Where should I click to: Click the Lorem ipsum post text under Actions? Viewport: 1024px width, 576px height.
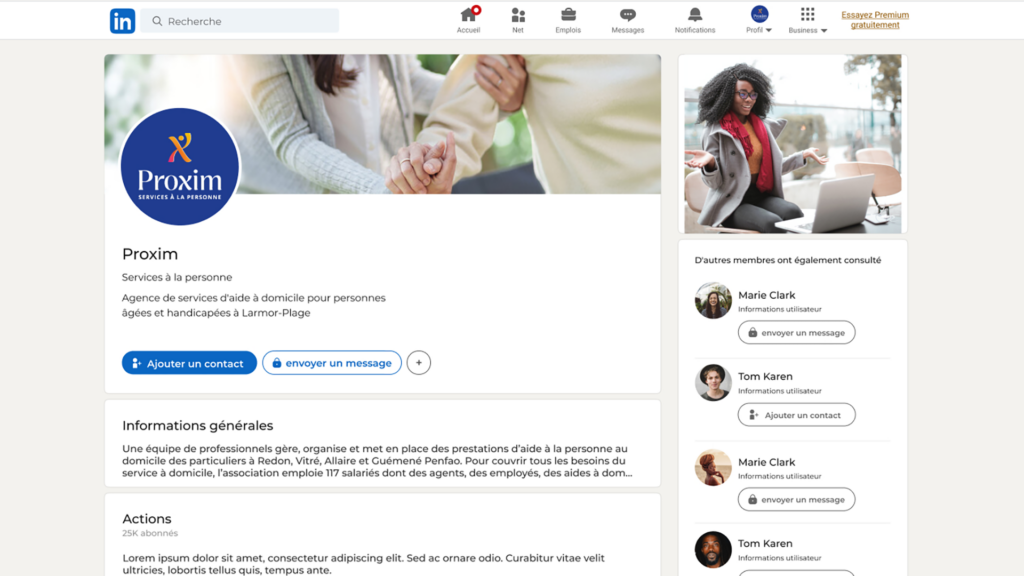coord(363,564)
